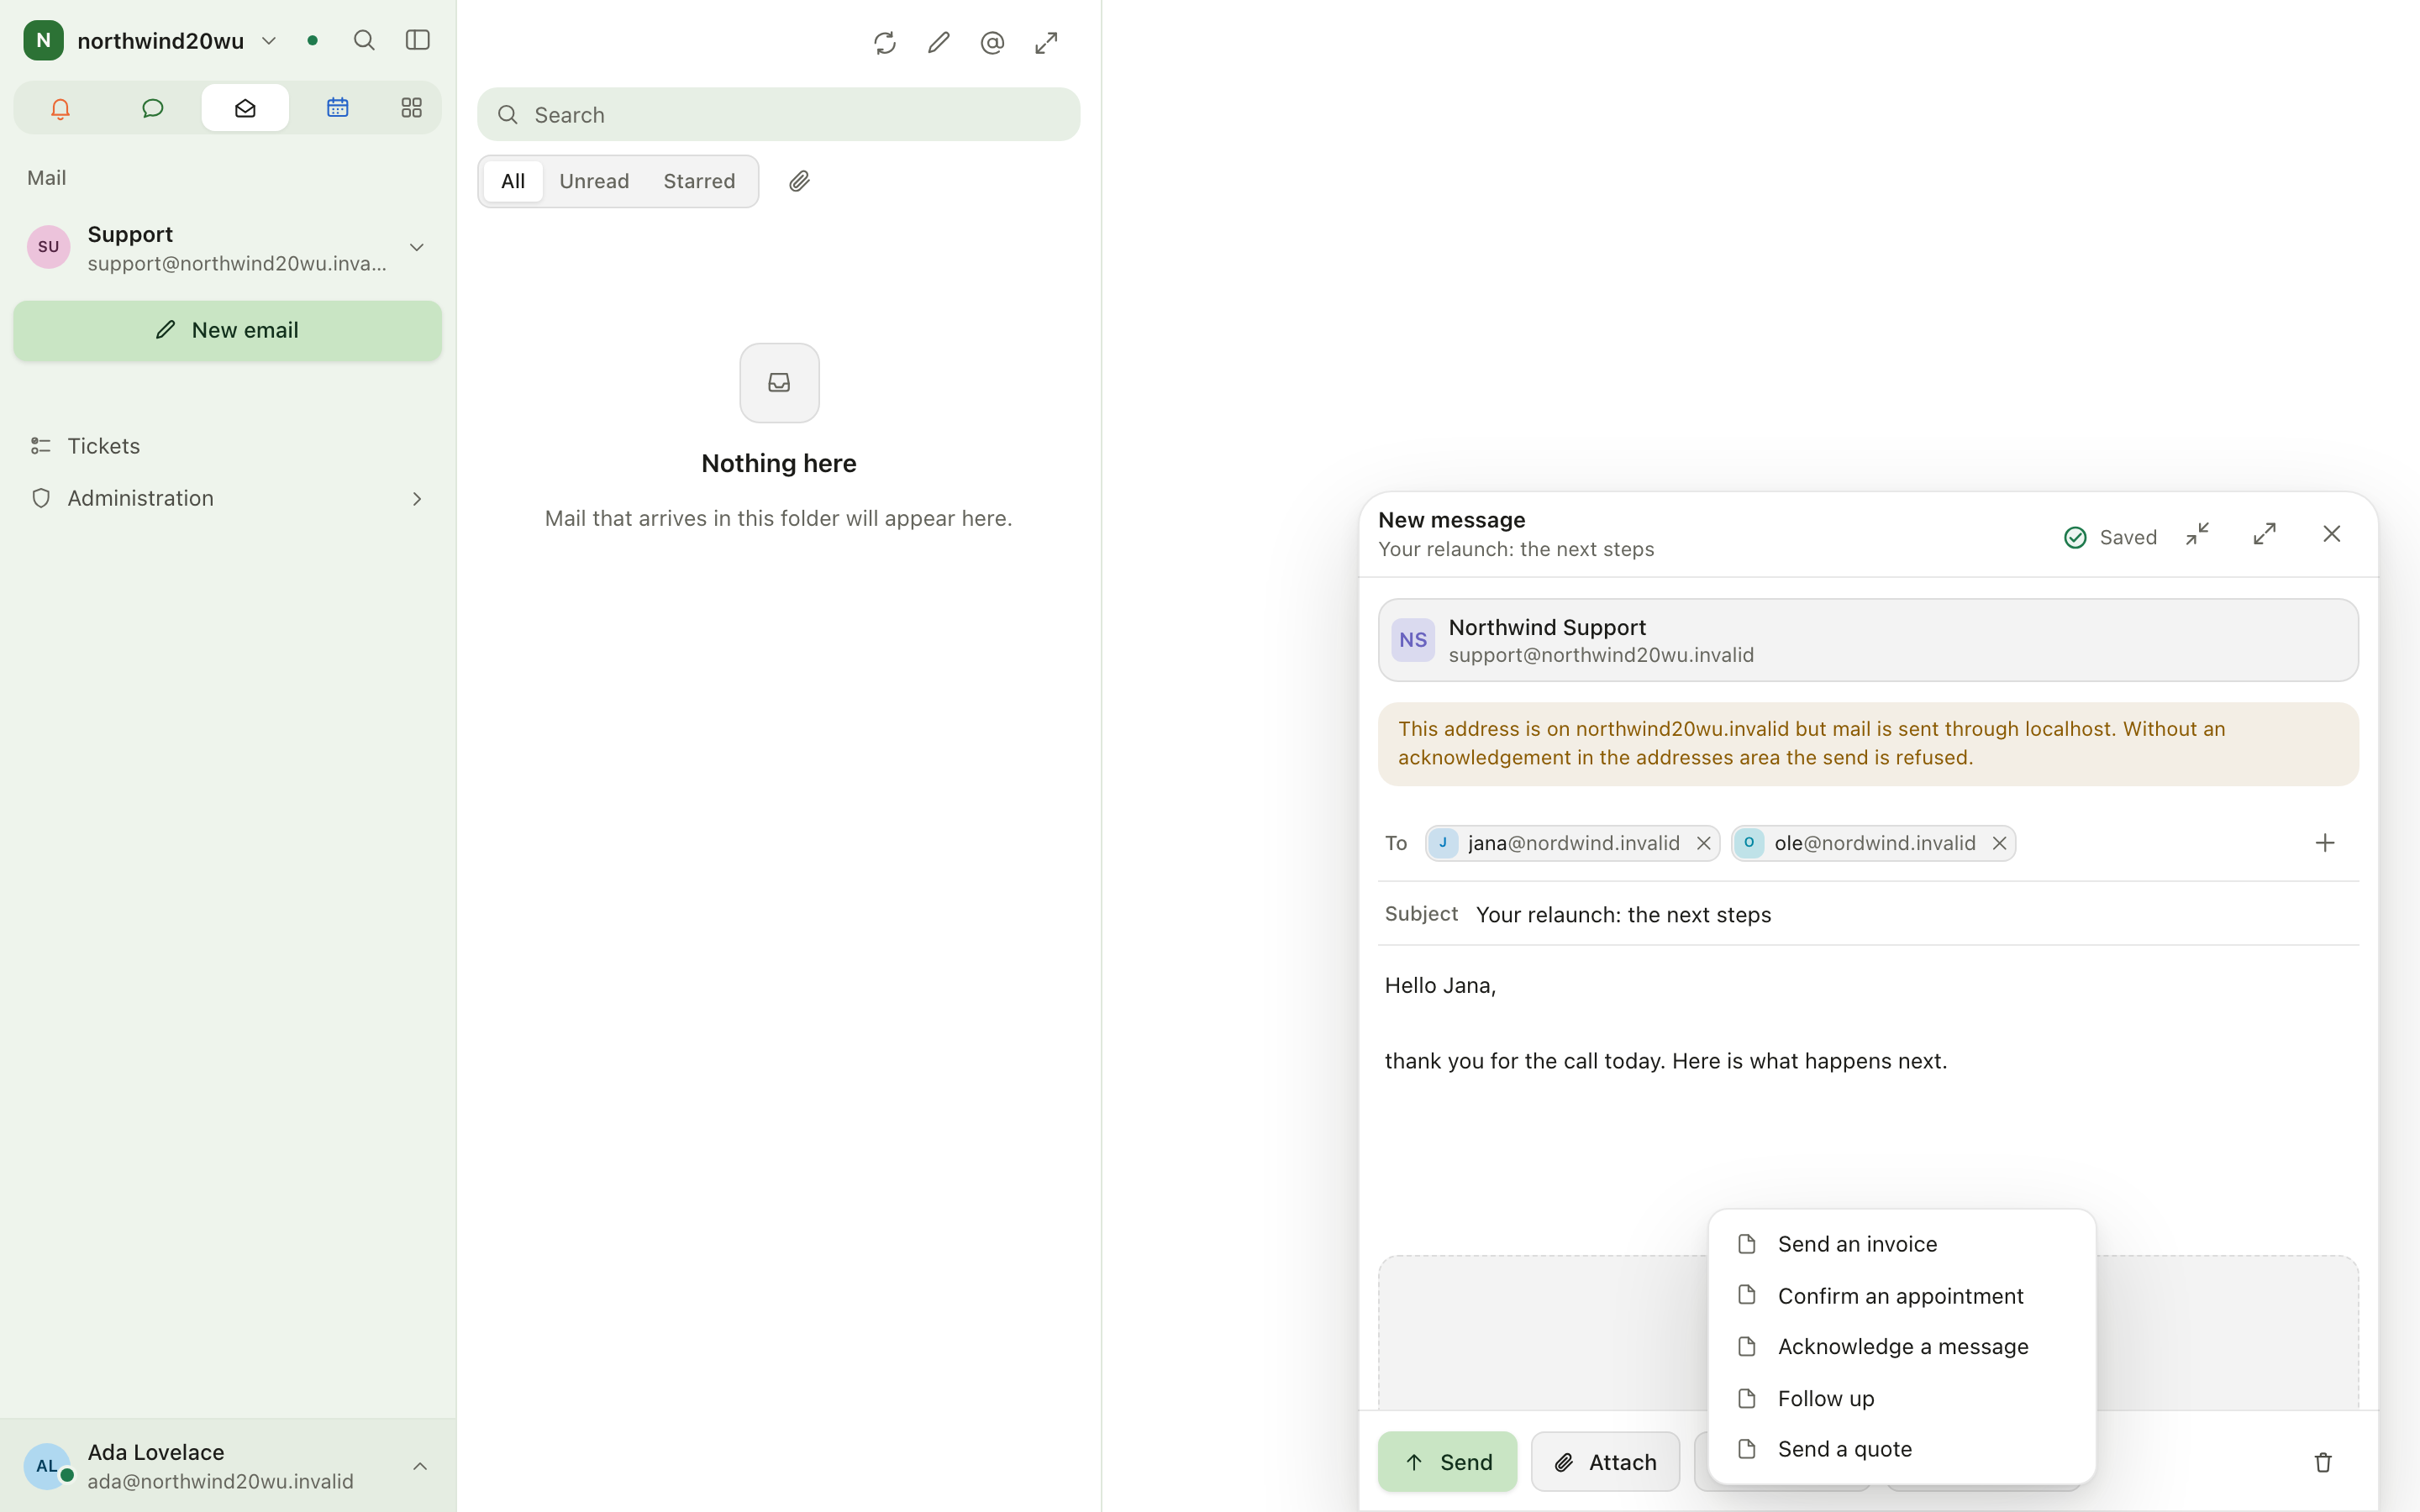The height and width of the screenshot is (1512, 2420).
Task: Open the apps grid tab
Action: (411, 108)
